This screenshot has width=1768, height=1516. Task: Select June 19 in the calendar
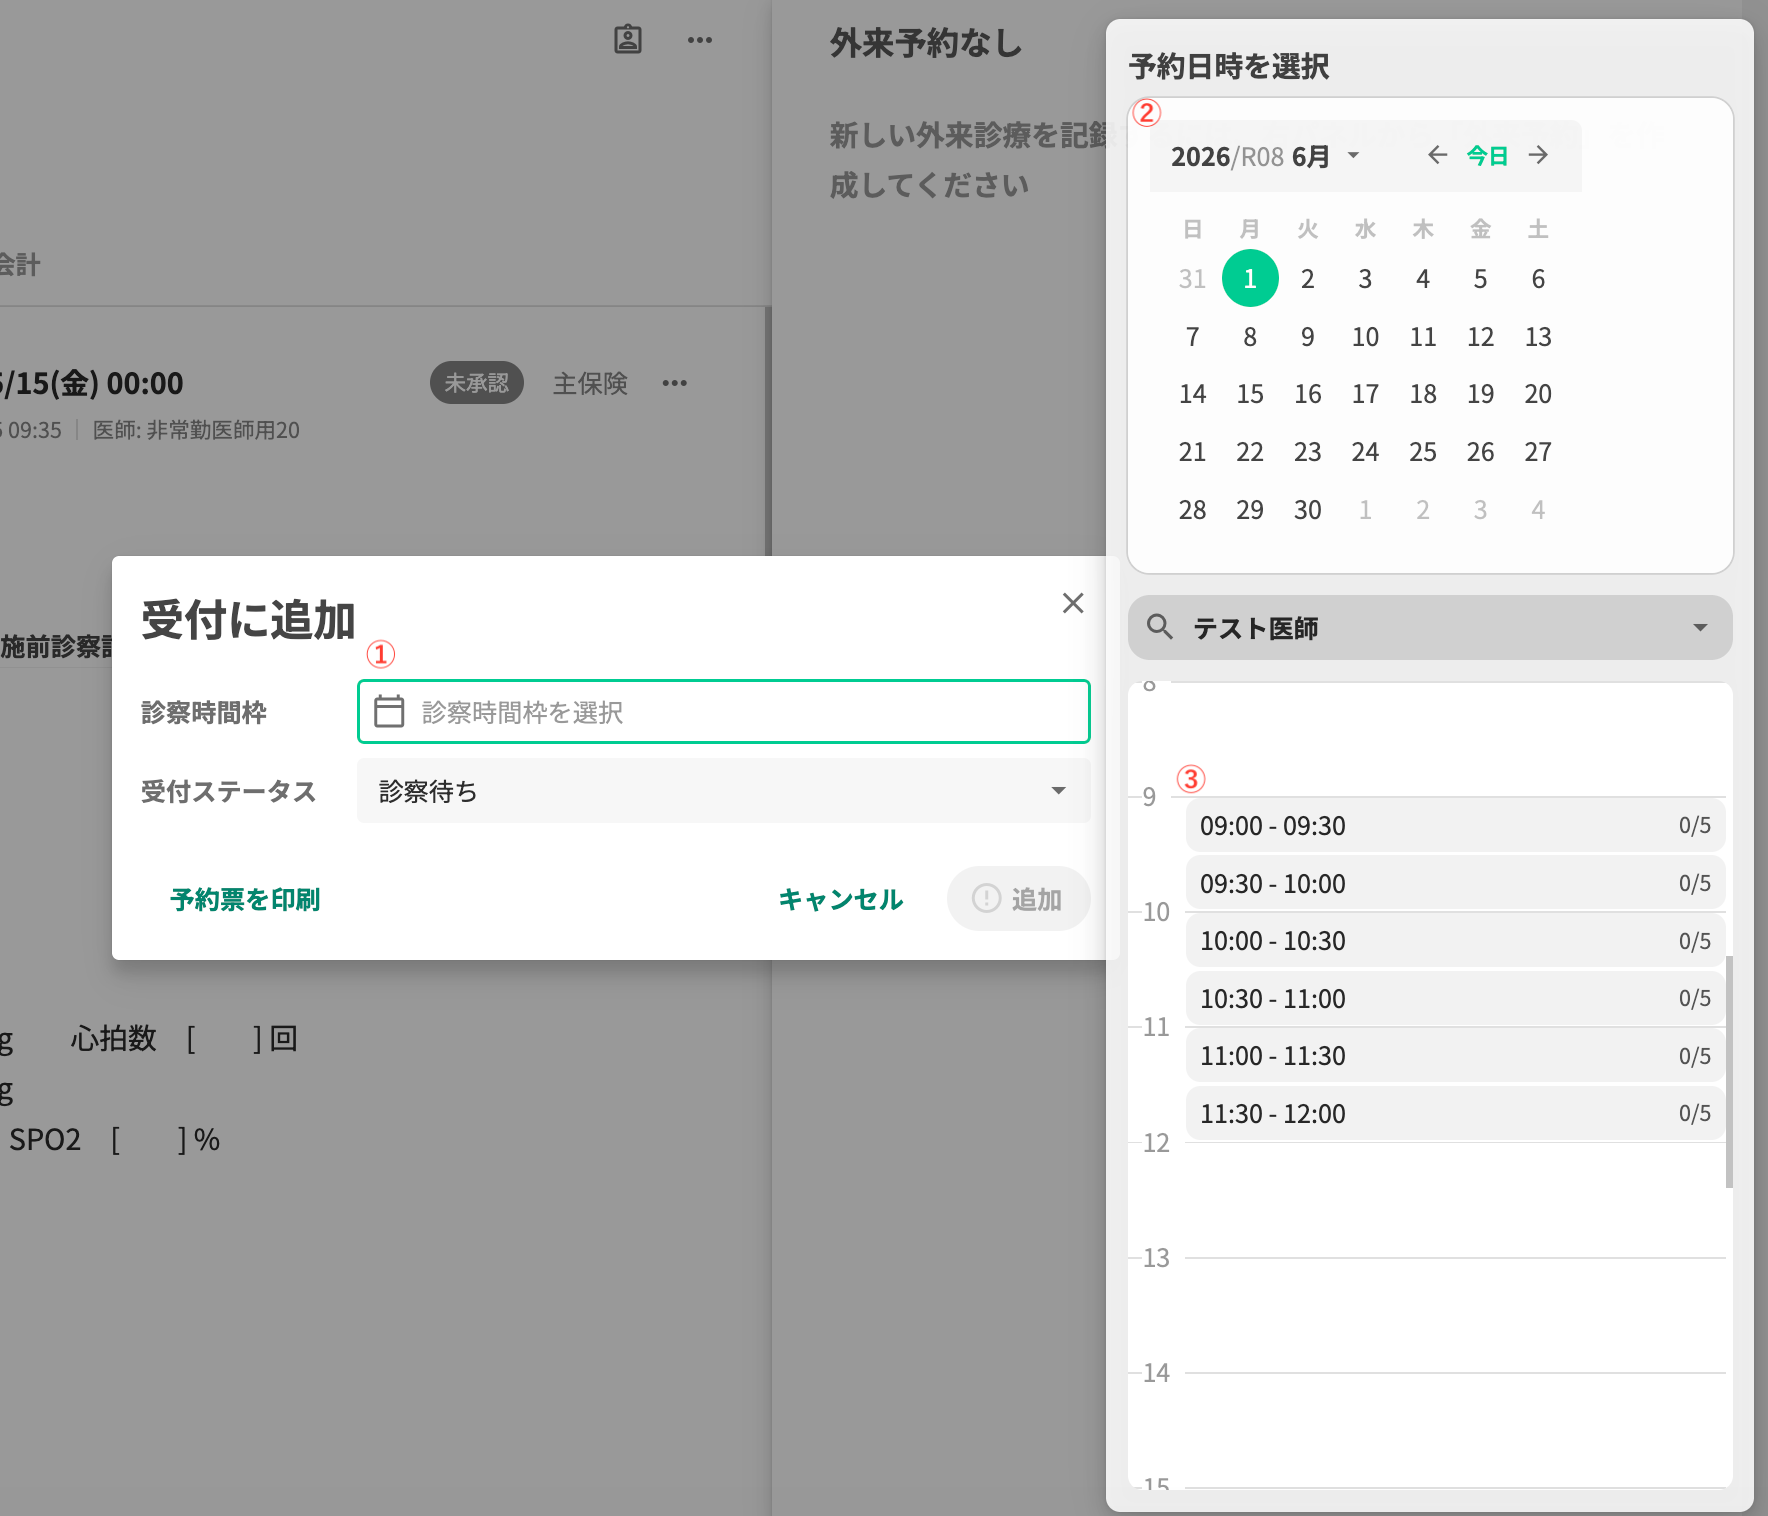pos(1480,394)
